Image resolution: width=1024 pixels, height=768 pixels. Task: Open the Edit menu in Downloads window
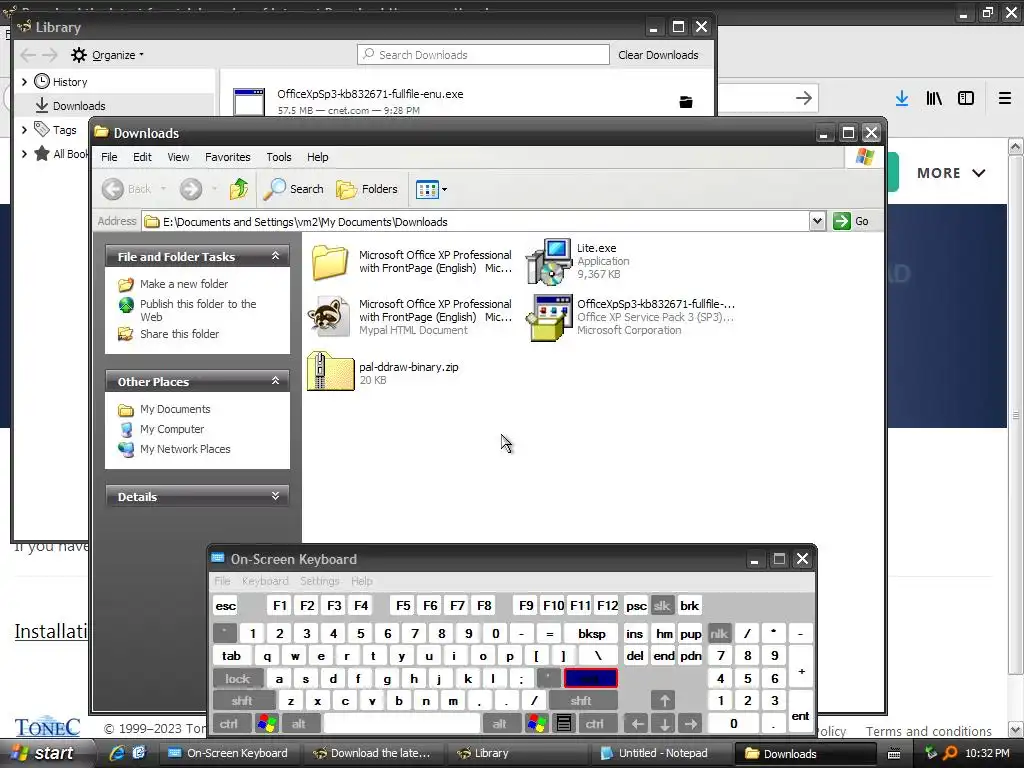coord(142,157)
